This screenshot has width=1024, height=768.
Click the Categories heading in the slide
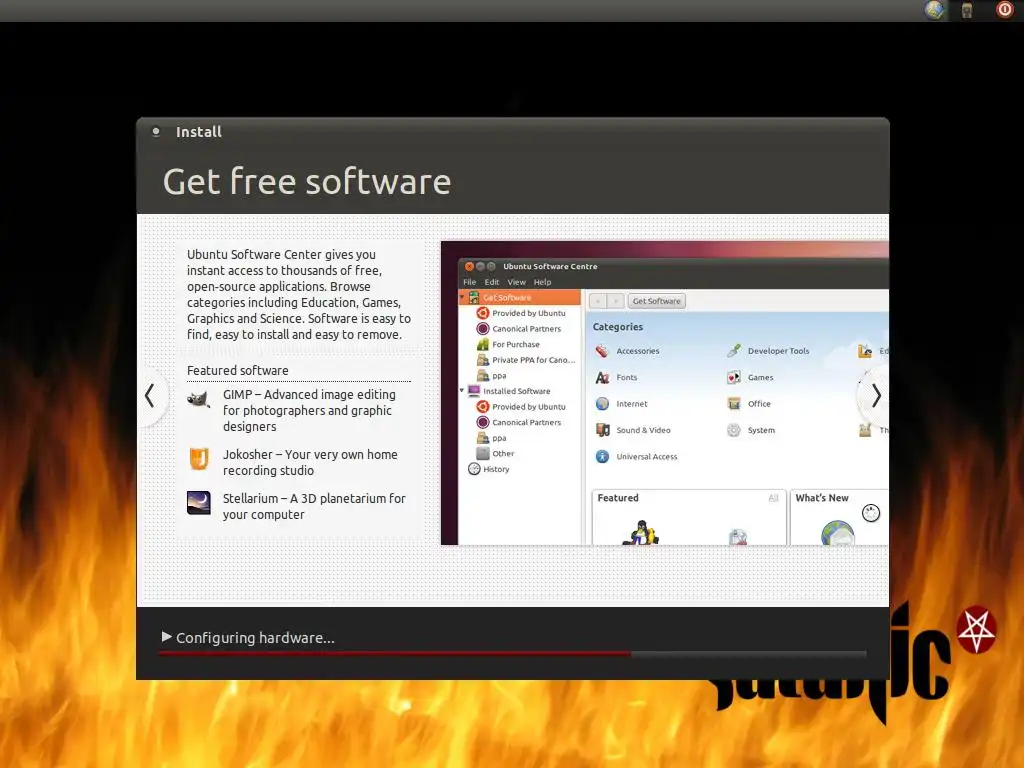(x=618, y=327)
